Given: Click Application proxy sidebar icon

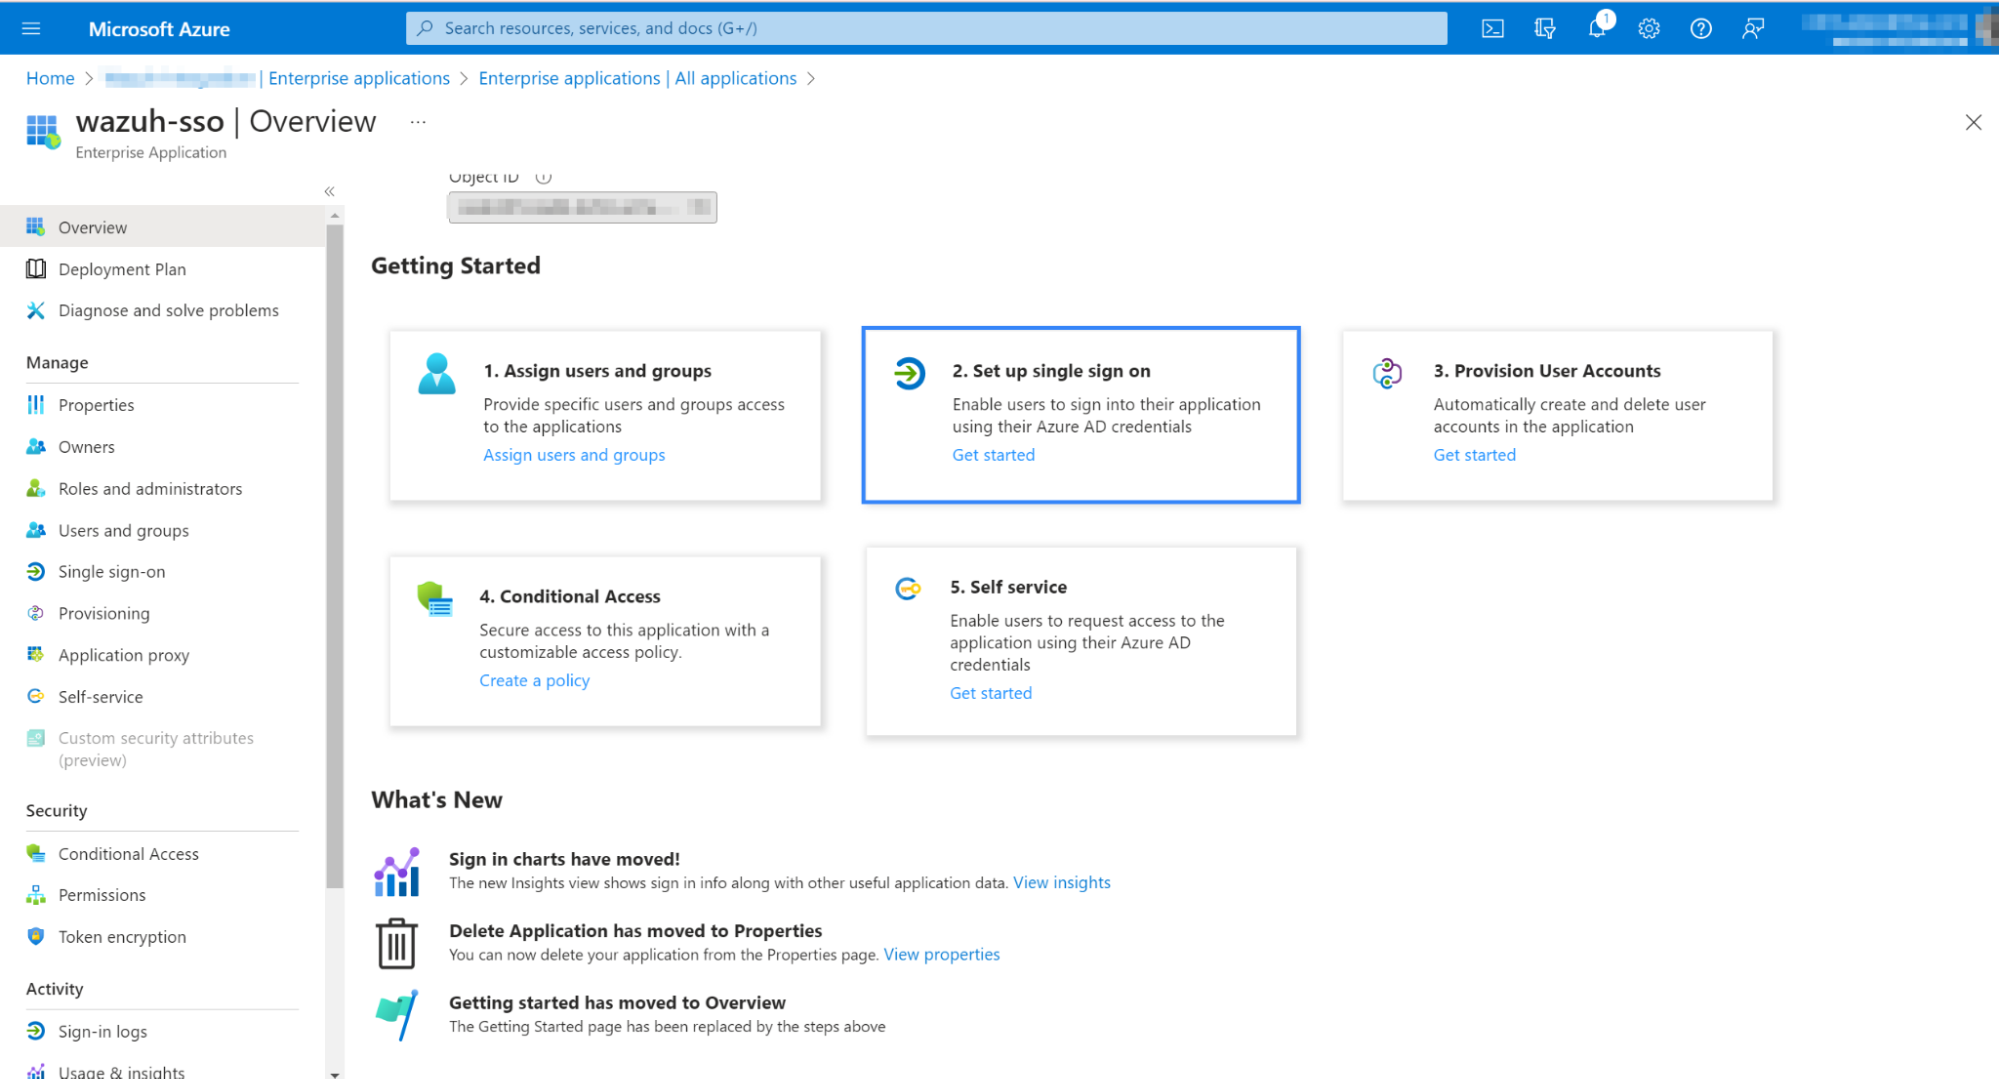Looking at the screenshot, I should 36,655.
